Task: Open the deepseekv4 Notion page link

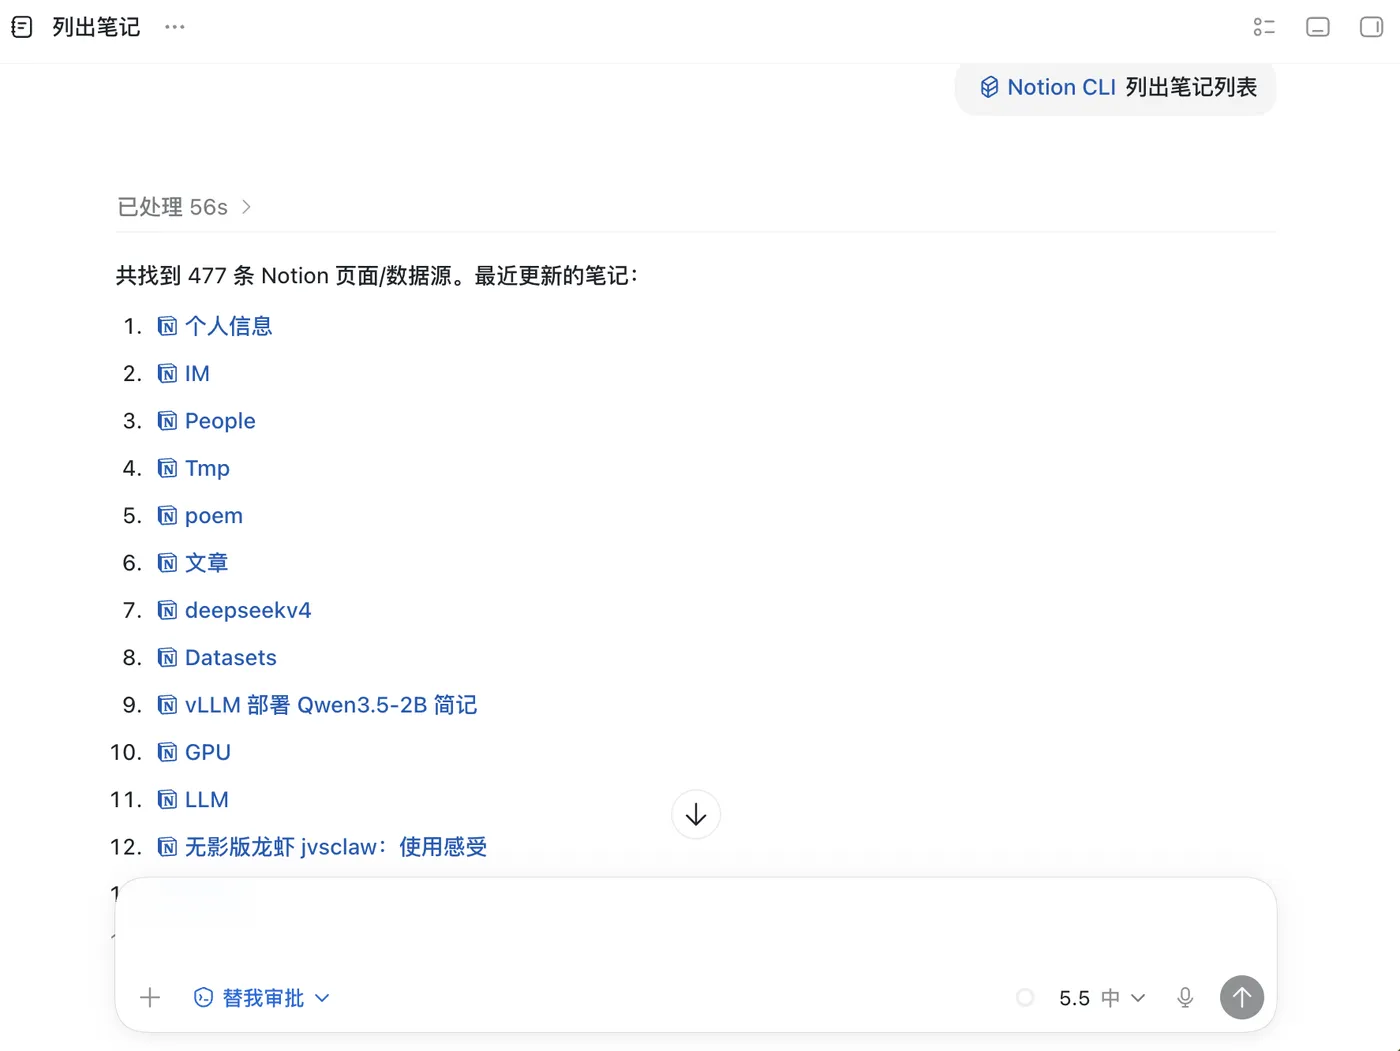Action: [x=248, y=610]
